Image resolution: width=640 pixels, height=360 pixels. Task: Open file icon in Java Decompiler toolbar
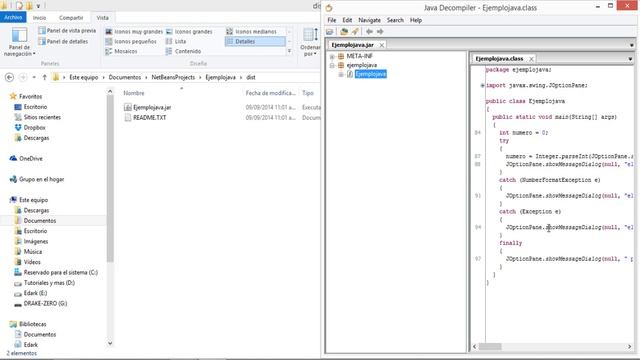point(330,32)
